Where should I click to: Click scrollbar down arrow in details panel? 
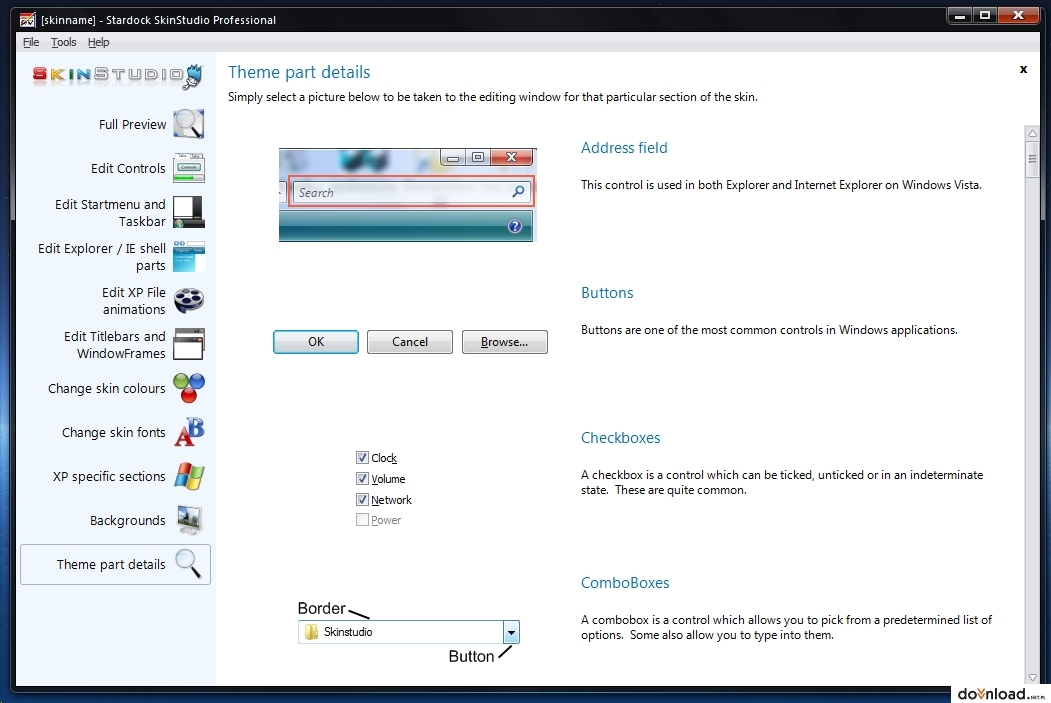tap(1032, 677)
